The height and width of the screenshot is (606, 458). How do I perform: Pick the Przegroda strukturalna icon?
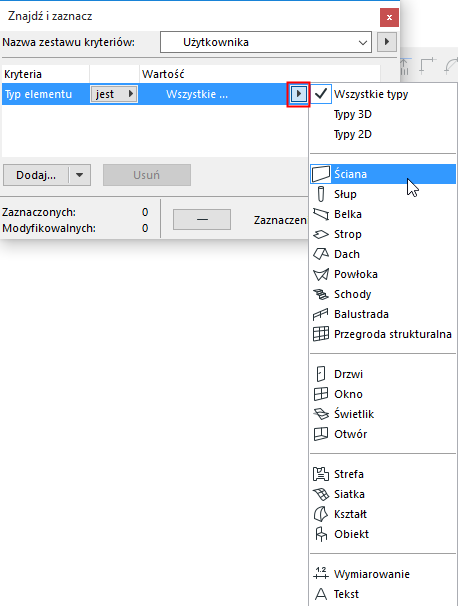tap(321, 334)
